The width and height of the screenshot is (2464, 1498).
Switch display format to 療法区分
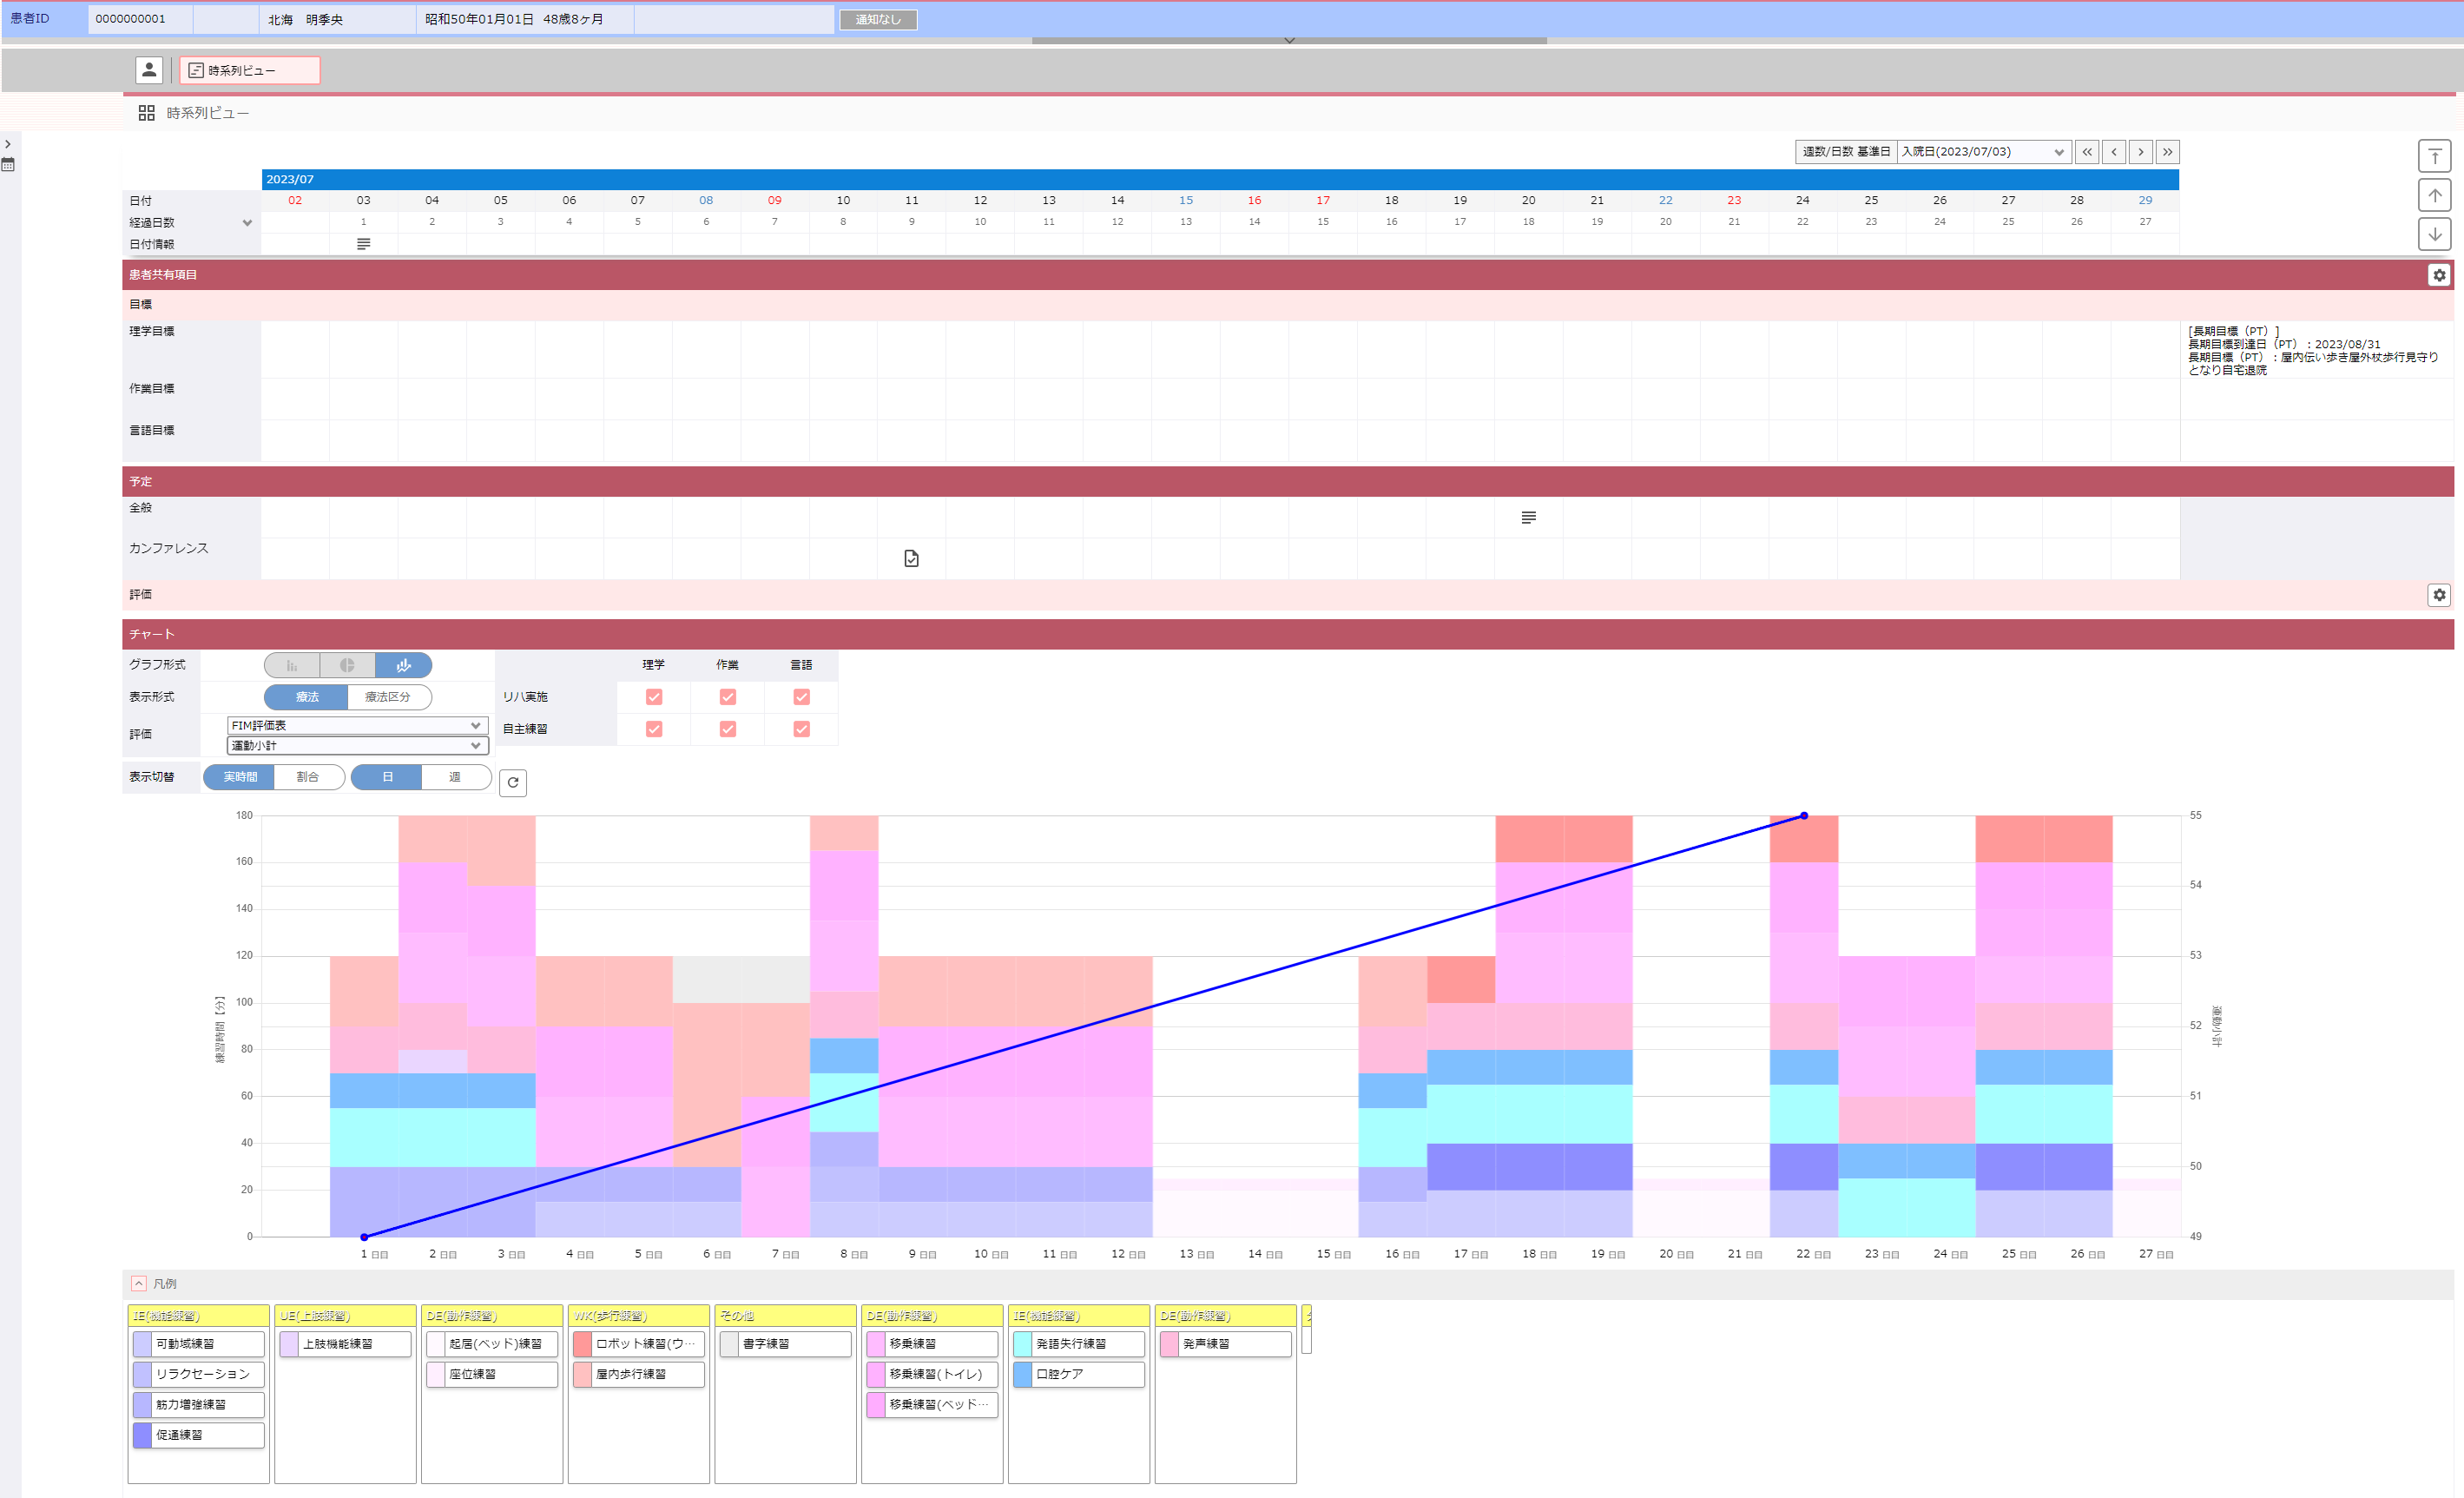tap(388, 697)
